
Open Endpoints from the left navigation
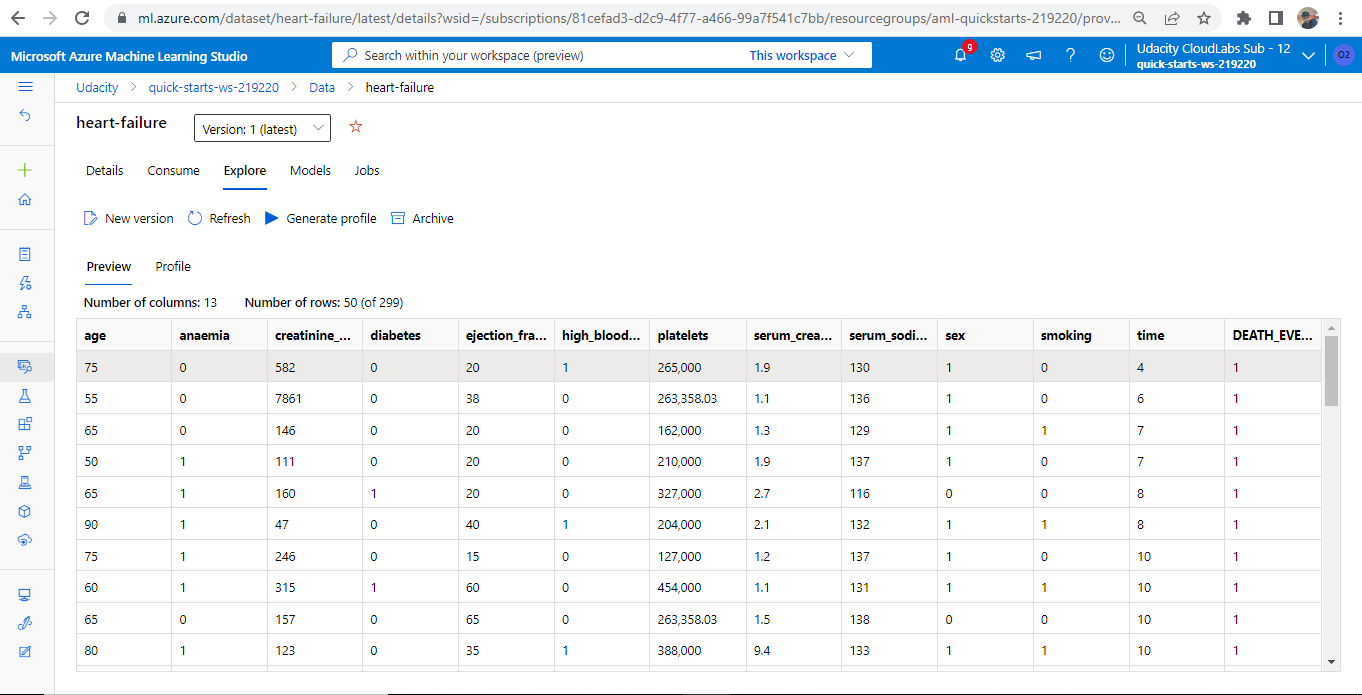point(27,539)
